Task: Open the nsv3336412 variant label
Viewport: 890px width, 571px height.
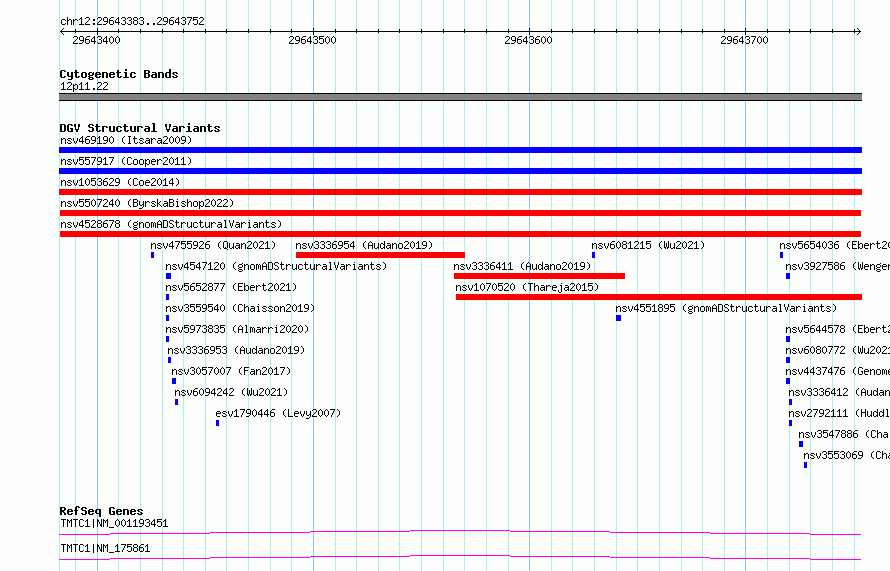Action: coord(839,392)
